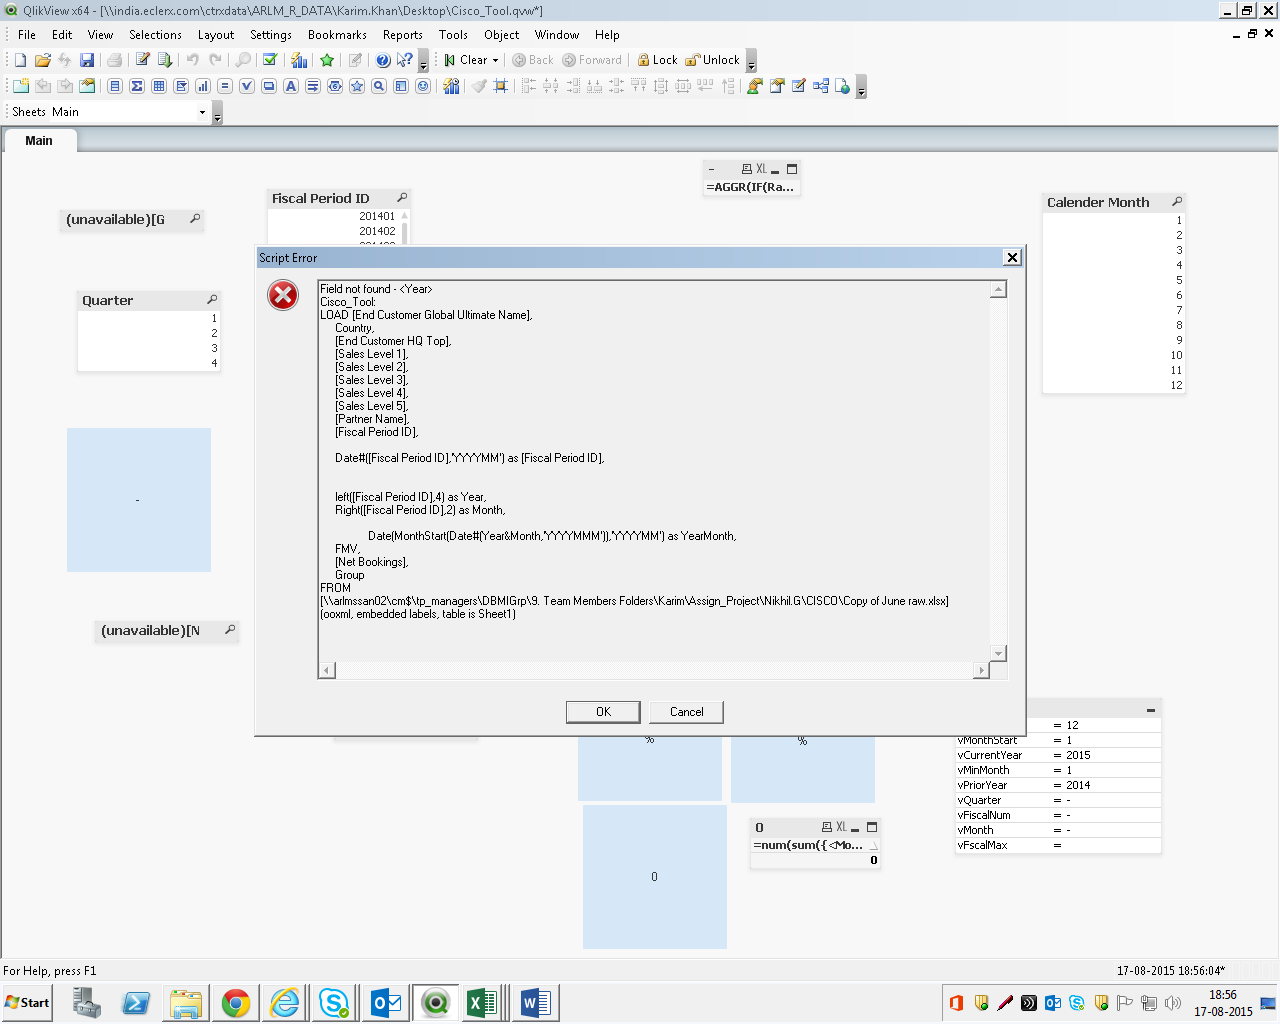Image resolution: width=1280 pixels, height=1024 pixels.
Task: Open the Bookmarks menu
Action: pyautogui.click(x=337, y=35)
